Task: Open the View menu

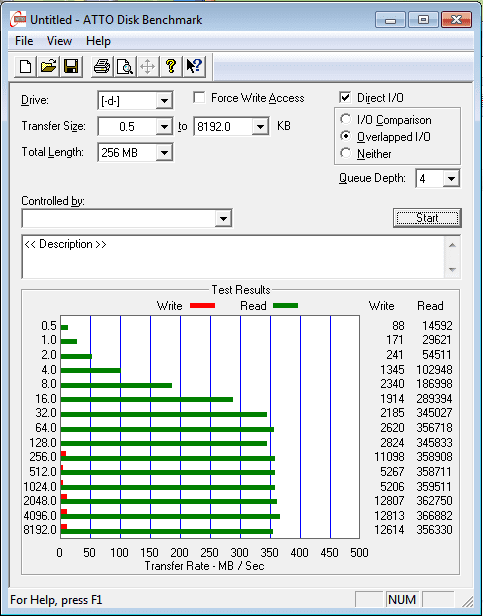Action: coord(59,41)
